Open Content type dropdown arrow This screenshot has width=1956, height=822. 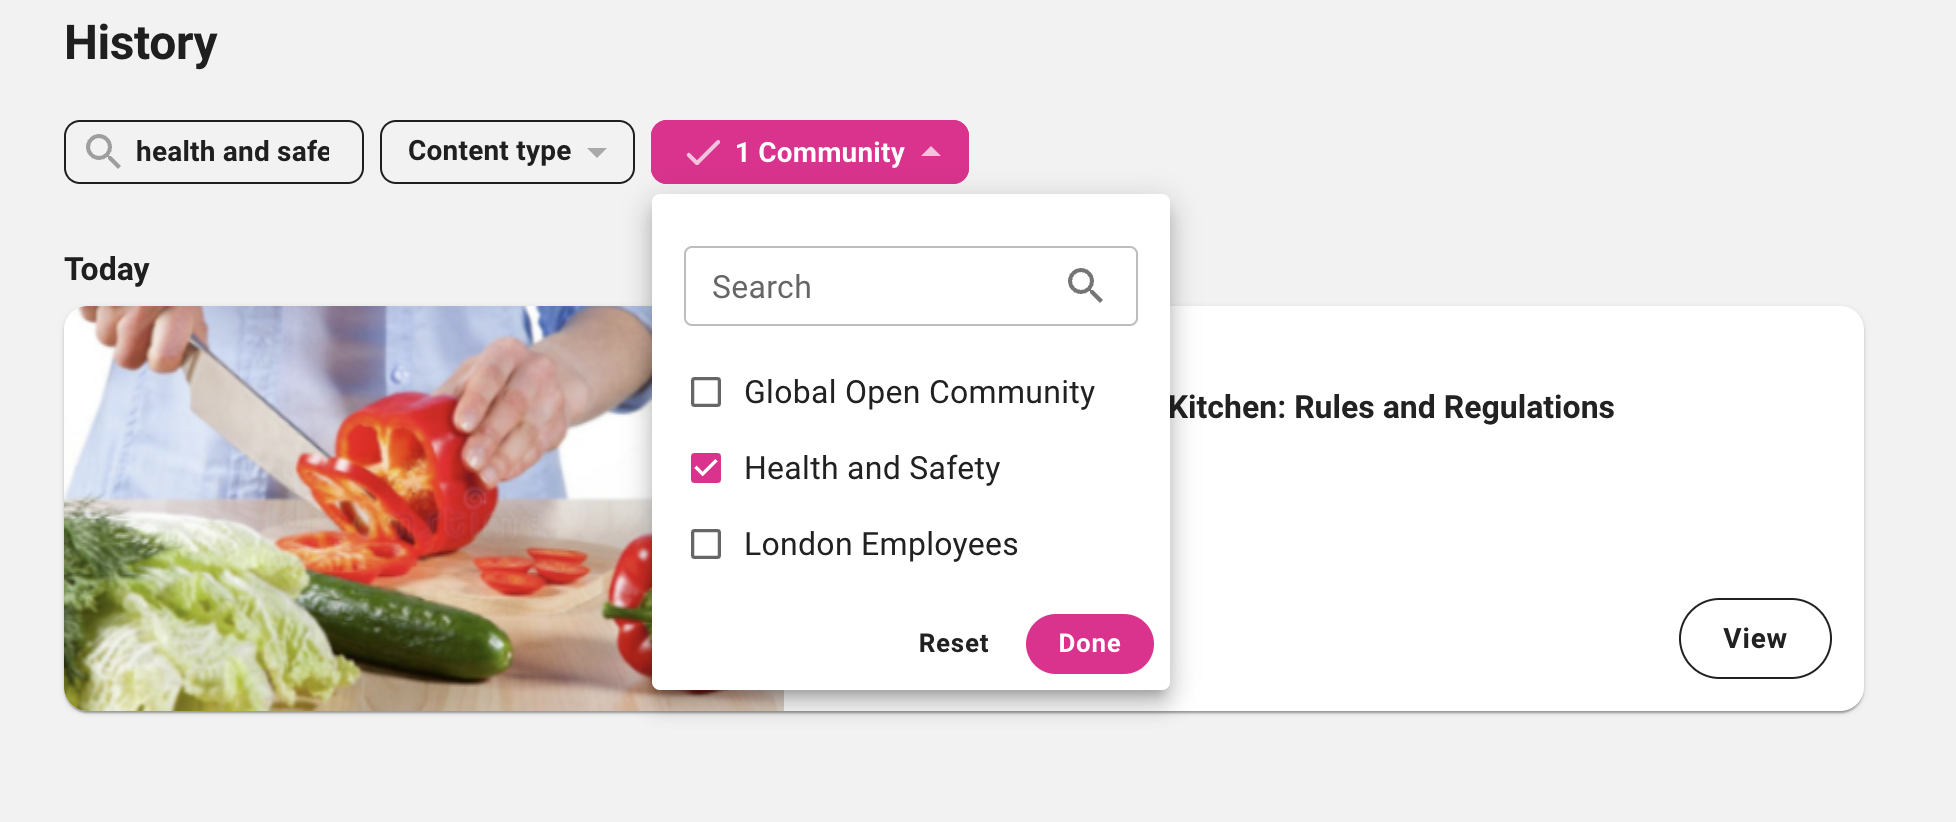597,152
